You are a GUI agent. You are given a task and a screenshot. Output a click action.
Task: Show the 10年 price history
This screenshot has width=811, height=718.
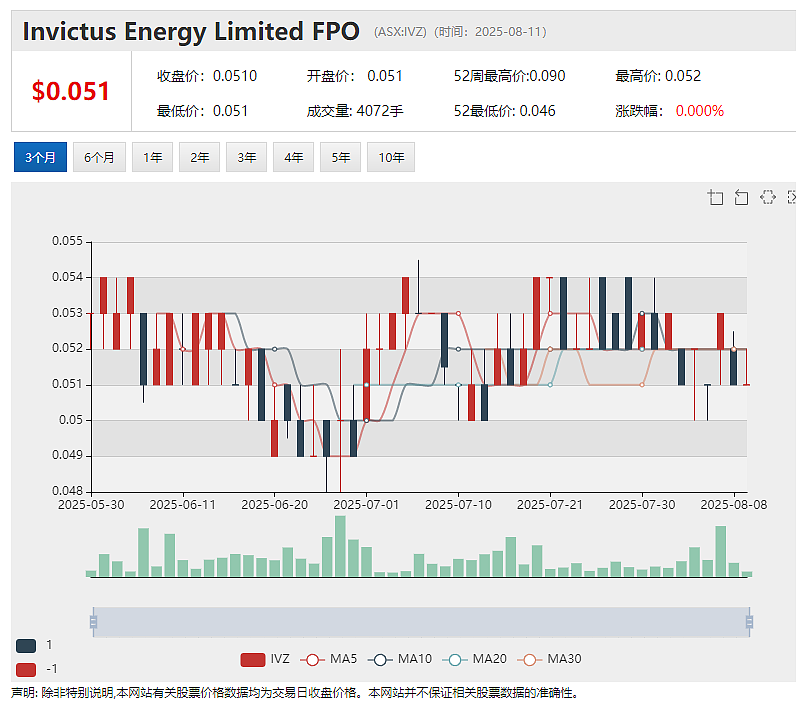point(391,157)
